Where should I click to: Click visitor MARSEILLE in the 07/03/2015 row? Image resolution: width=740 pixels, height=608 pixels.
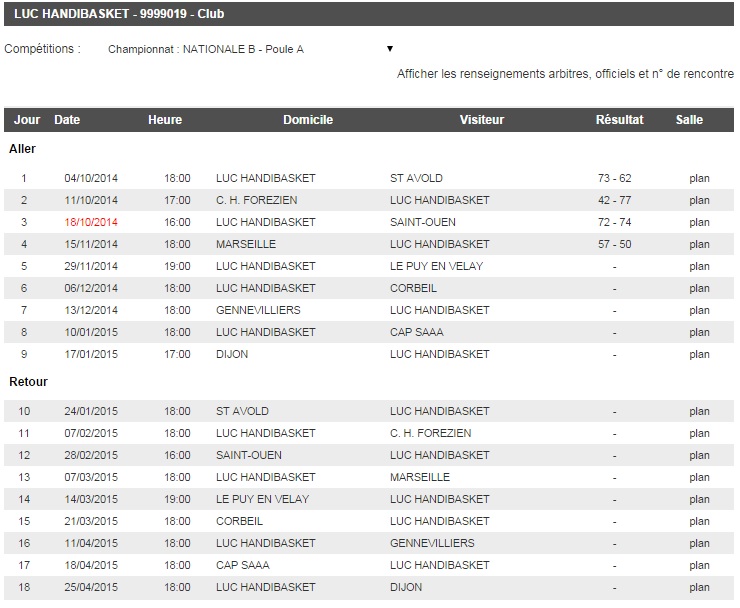tap(420, 477)
